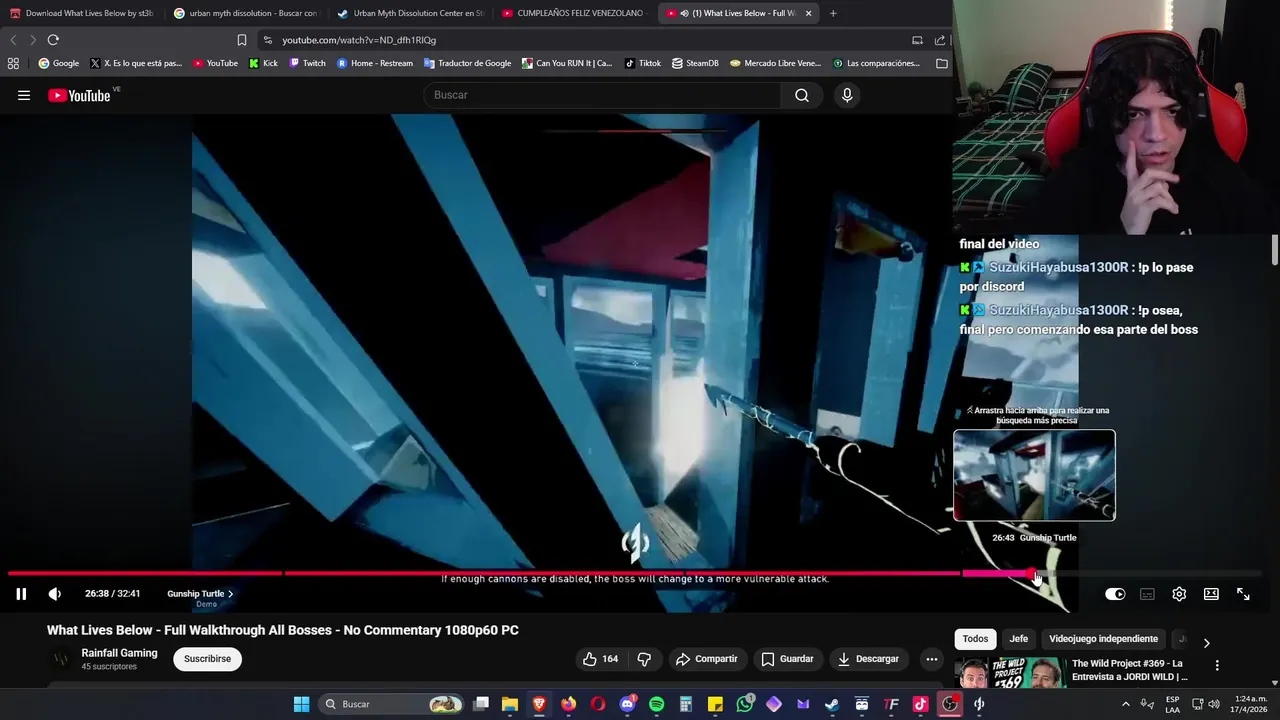
Task: Start voice search with microphone
Action: 847,95
